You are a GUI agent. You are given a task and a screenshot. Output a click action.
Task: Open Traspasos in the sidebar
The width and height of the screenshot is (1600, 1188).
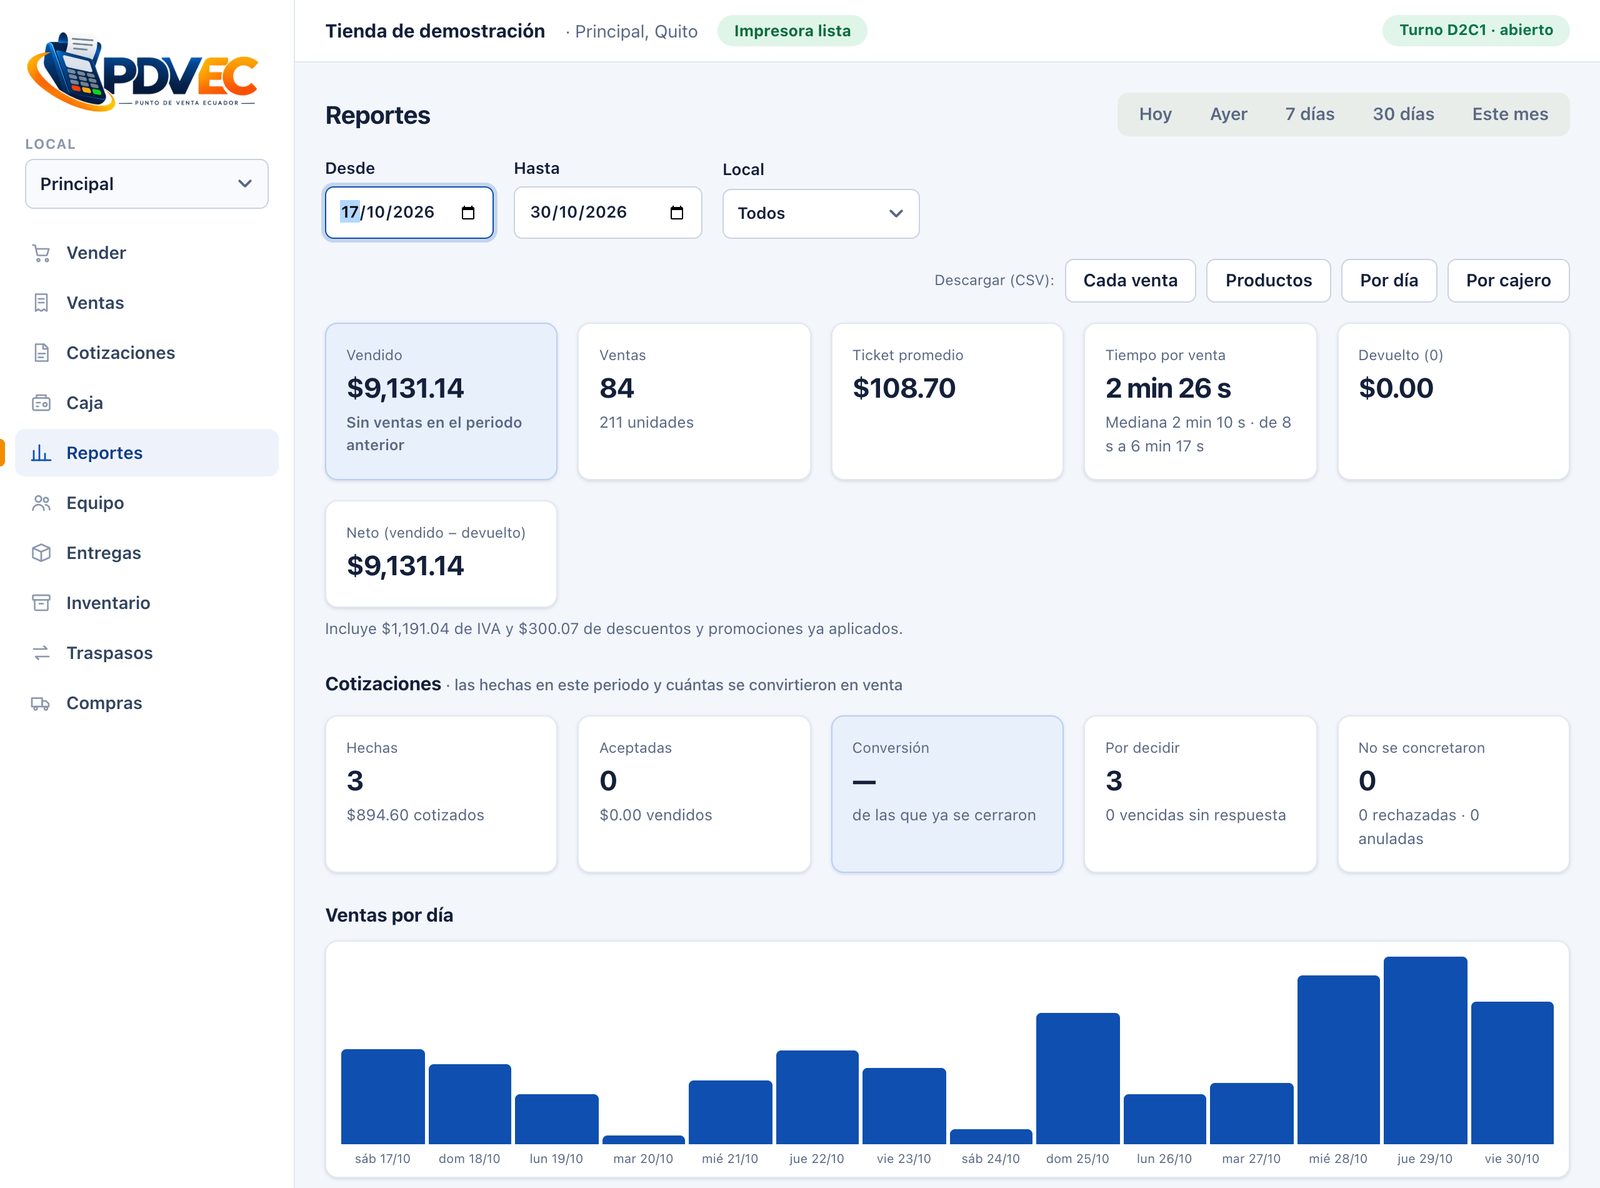tap(147, 653)
